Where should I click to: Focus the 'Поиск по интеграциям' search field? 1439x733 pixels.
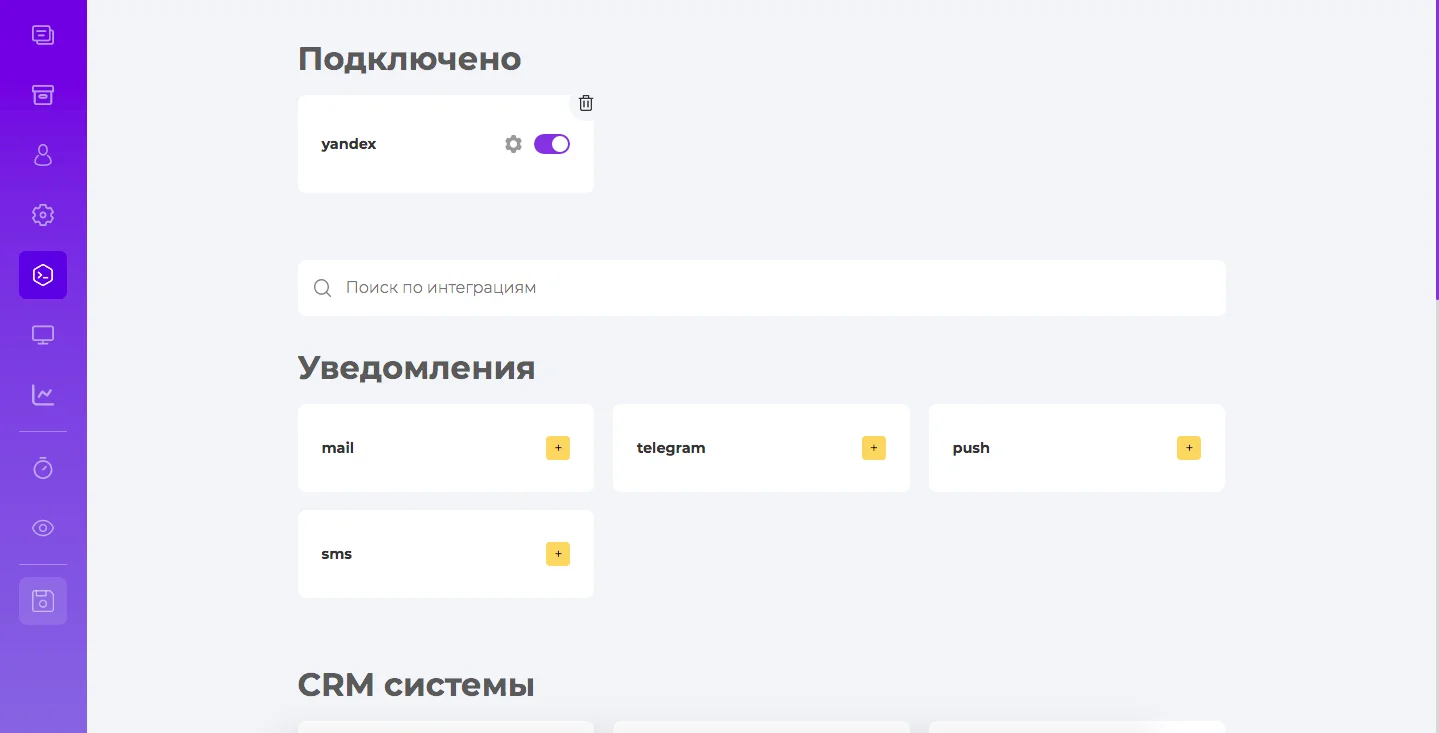pos(762,288)
